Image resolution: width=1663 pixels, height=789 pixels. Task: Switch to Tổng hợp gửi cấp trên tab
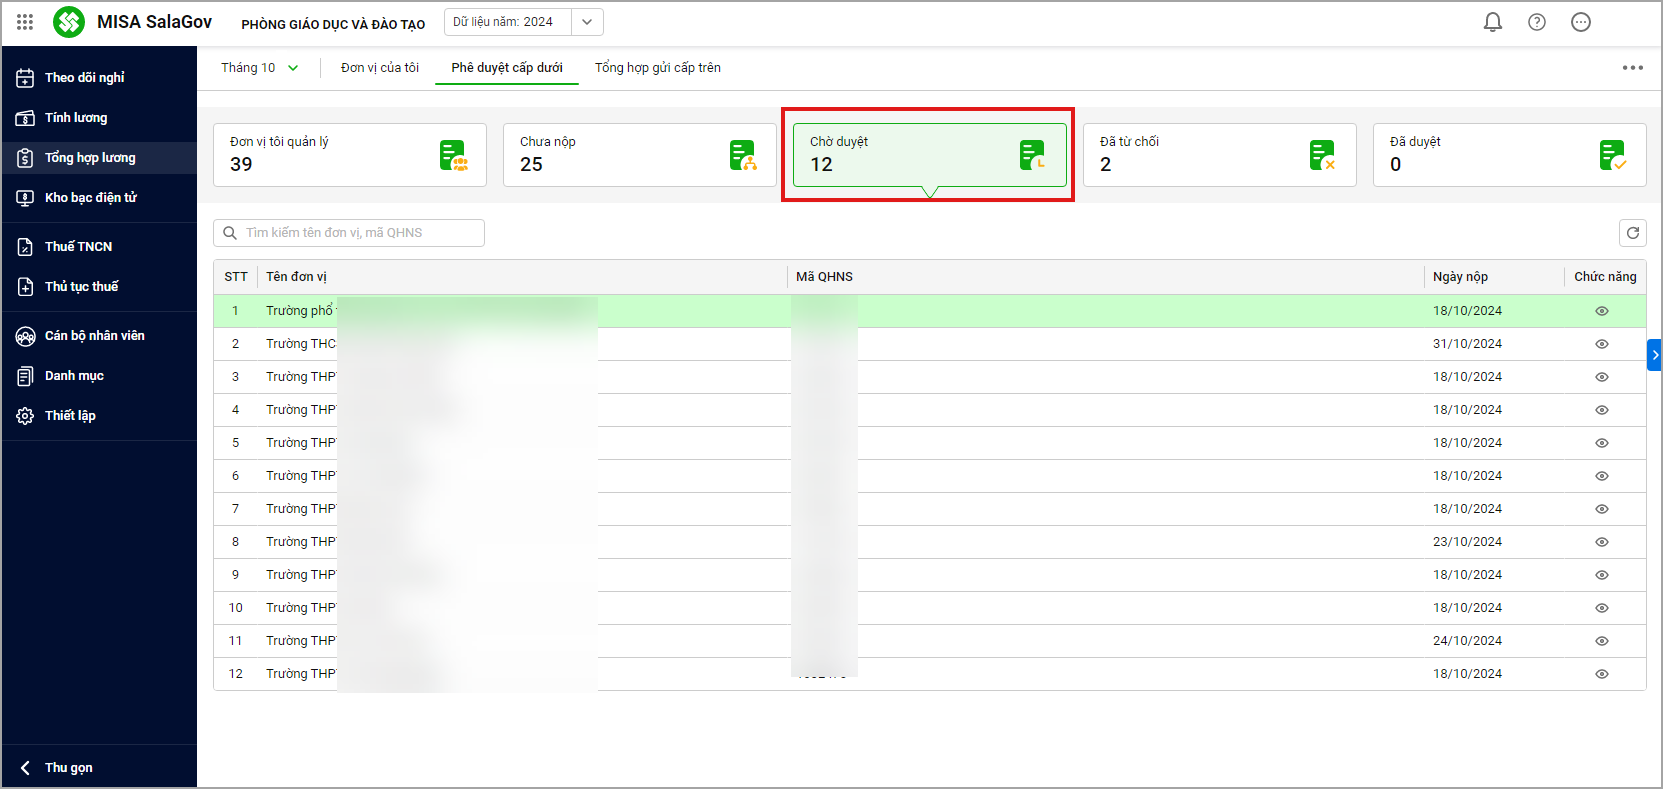tap(657, 68)
